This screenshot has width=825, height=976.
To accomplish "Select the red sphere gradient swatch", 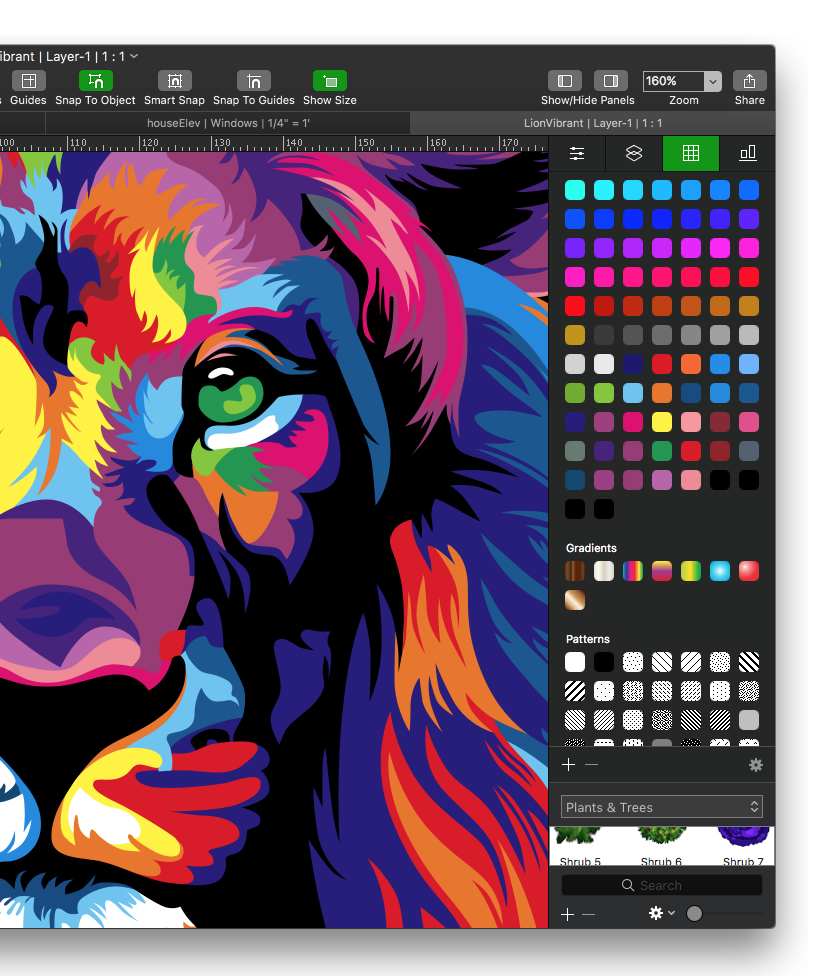I will (749, 571).
